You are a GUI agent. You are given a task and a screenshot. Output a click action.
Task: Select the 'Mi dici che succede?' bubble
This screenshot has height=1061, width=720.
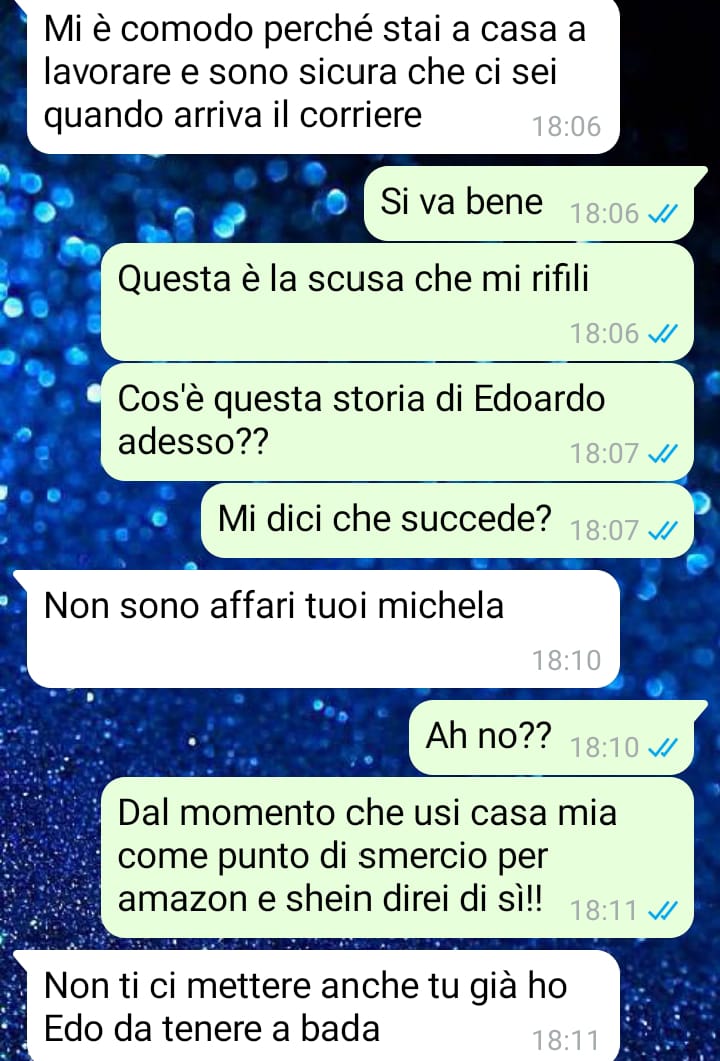pyautogui.click(x=447, y=520)
